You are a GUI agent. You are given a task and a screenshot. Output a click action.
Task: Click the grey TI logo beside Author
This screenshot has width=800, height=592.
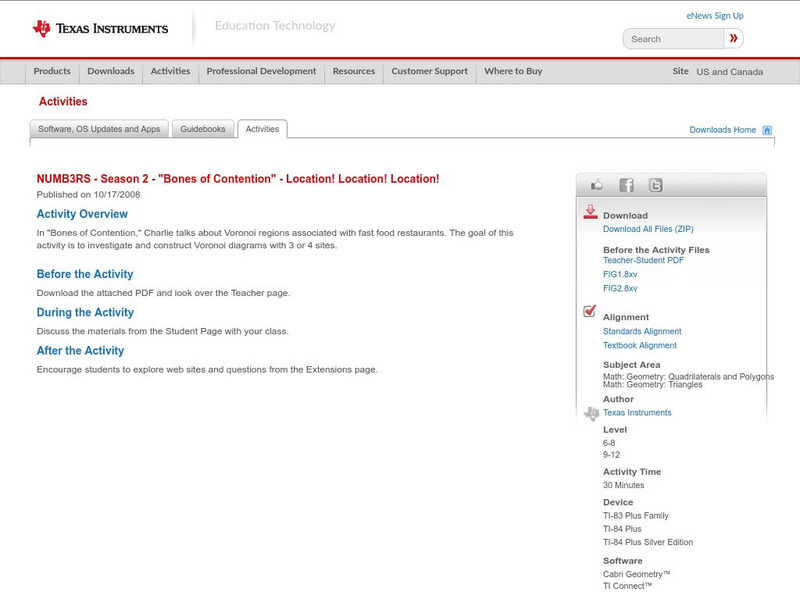pos(591,413)
